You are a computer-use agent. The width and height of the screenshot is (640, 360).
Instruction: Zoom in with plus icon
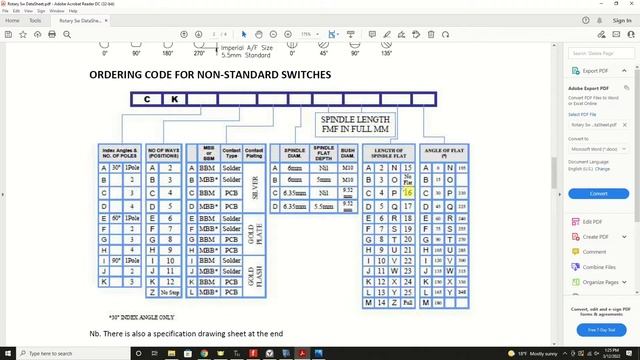288,35
